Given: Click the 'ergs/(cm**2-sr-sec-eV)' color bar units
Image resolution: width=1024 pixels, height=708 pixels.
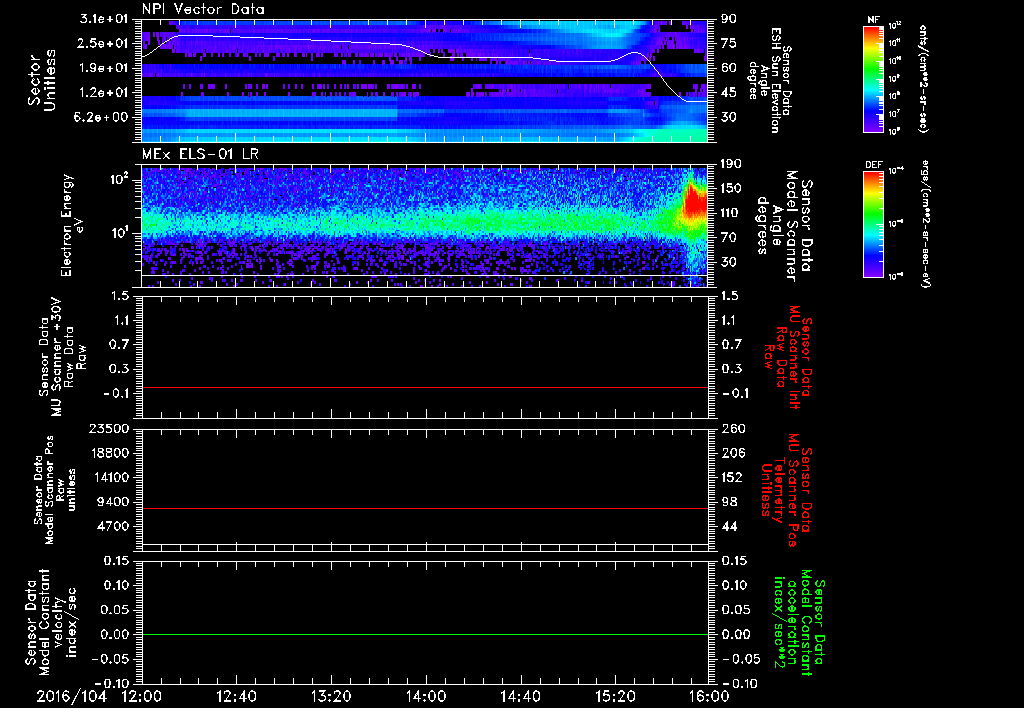Looking at the screenshot, I should coord(925,224).
